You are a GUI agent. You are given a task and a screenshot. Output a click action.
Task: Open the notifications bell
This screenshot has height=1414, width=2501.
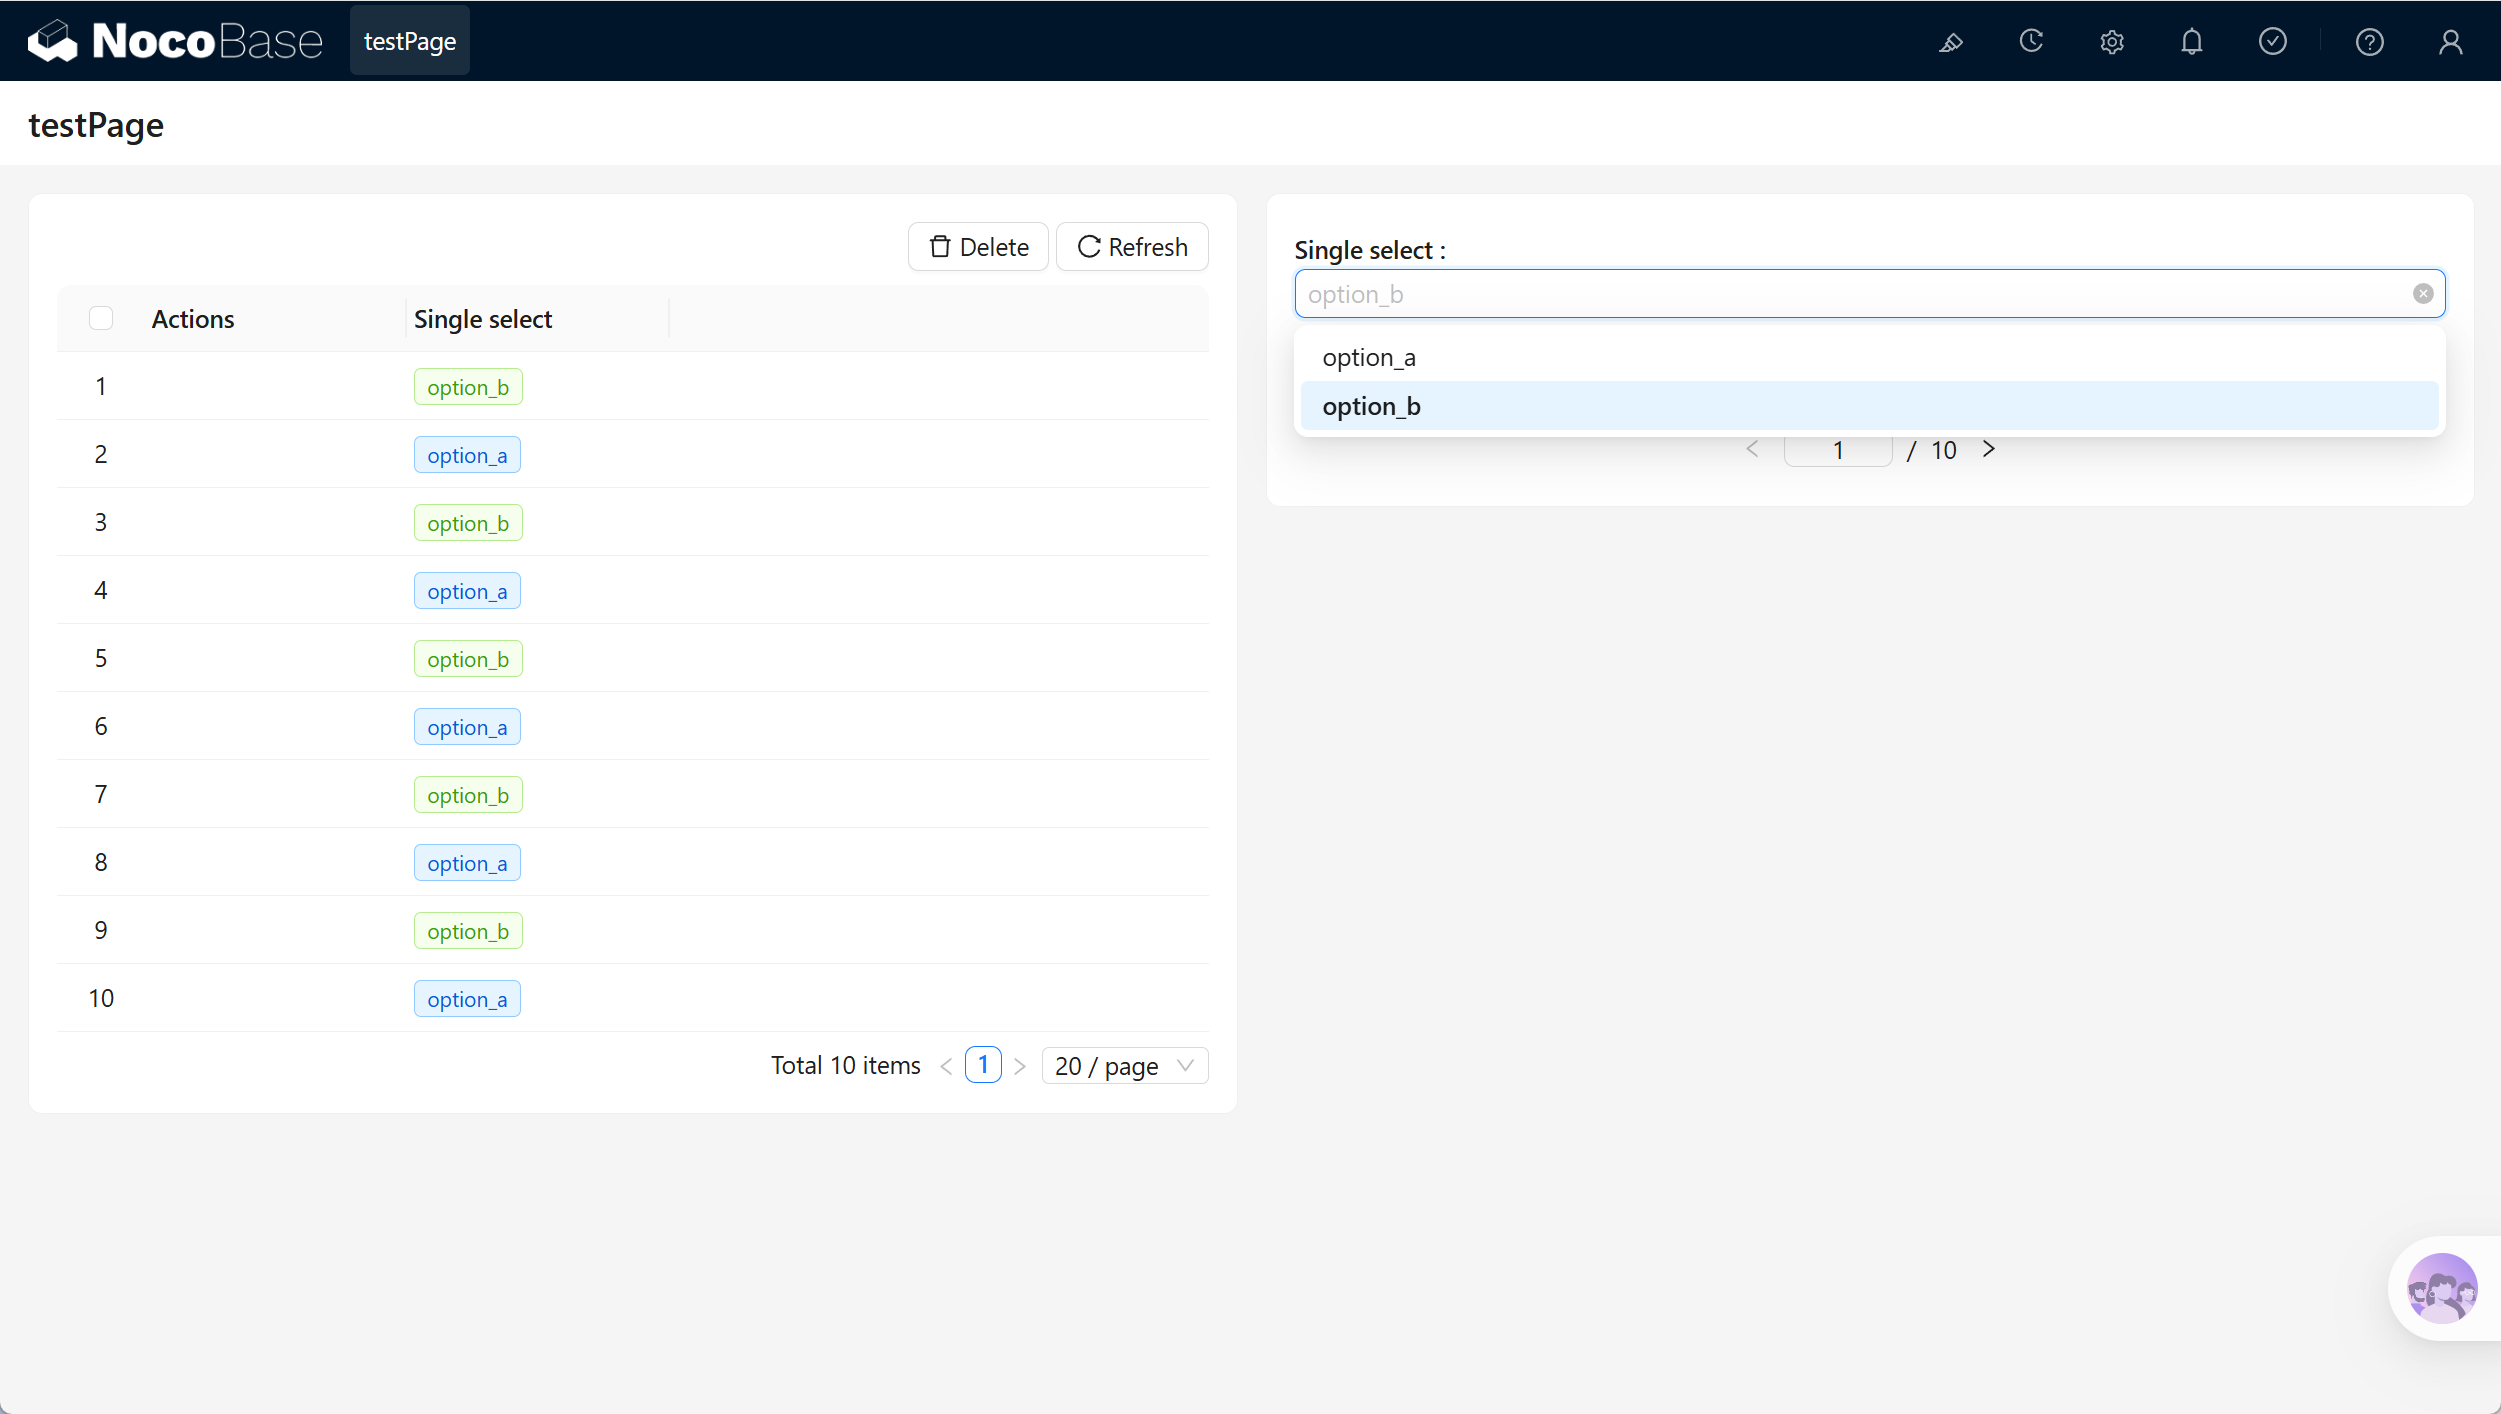pyautogui.click(x=2192, y=42)
